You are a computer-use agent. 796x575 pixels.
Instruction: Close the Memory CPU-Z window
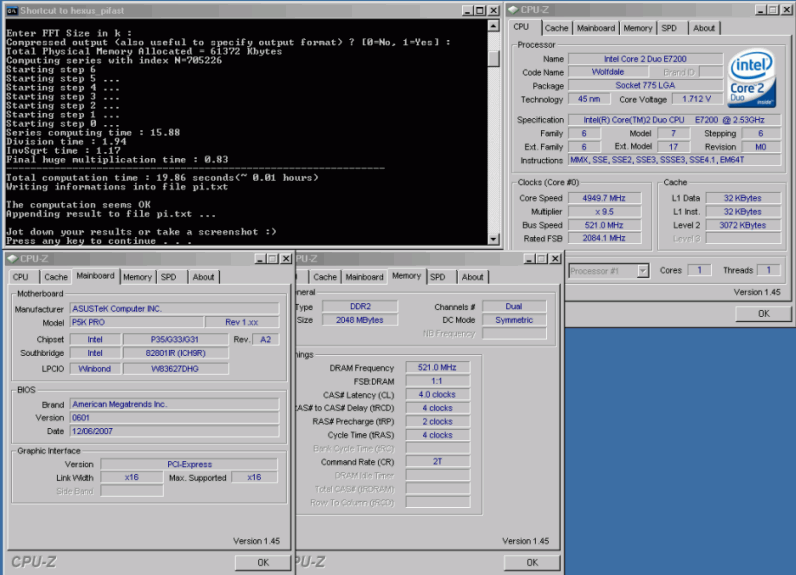tap(555, 259)
